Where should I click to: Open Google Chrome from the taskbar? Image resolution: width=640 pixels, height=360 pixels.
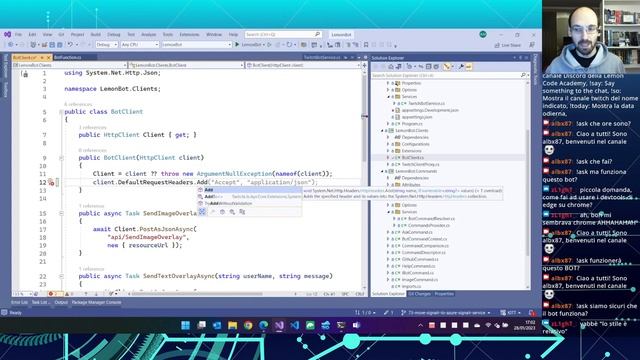[248, 325]
